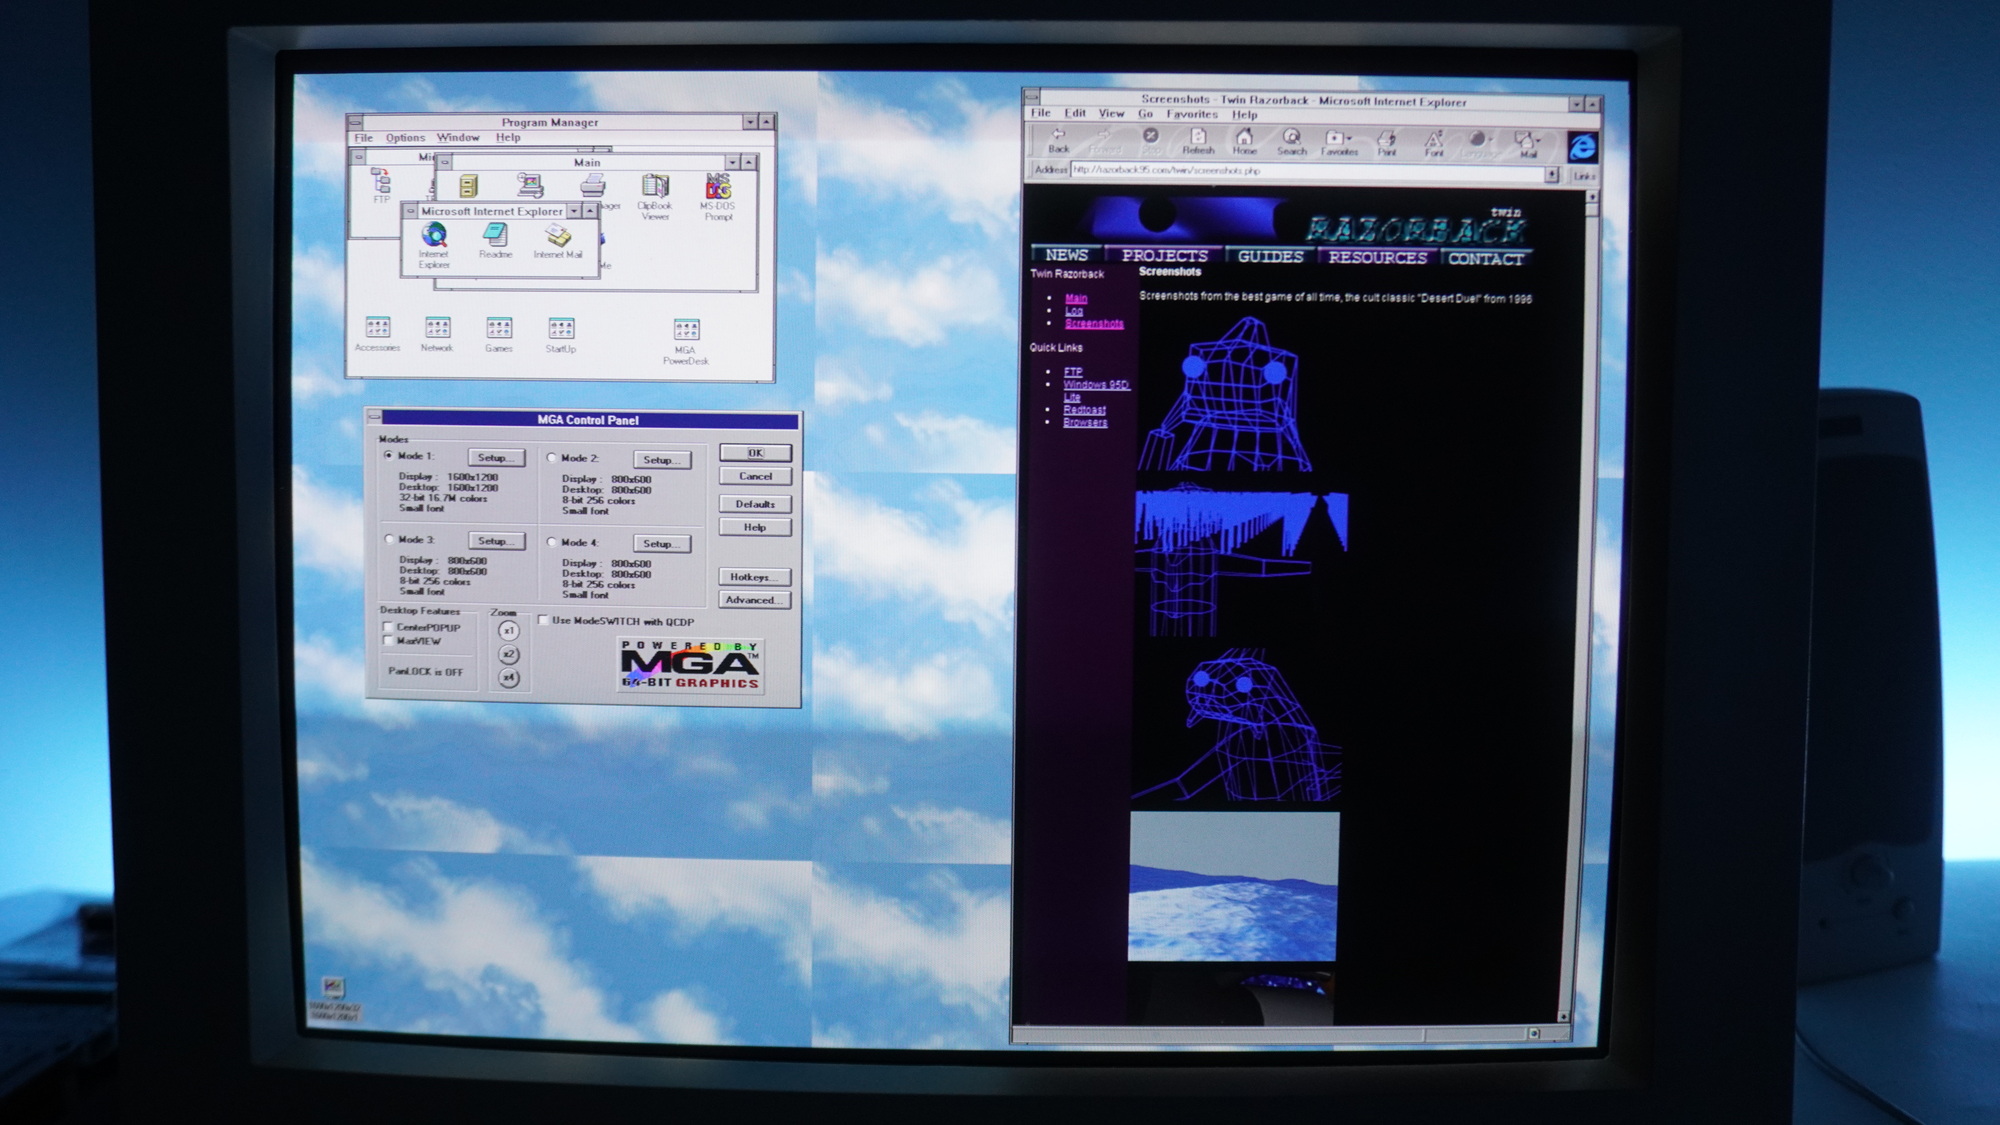Image resolution: width=2000 pixels, height=1125 pixels.
Task: Print the page using the IE toolbar
Action: (1387, 142)
